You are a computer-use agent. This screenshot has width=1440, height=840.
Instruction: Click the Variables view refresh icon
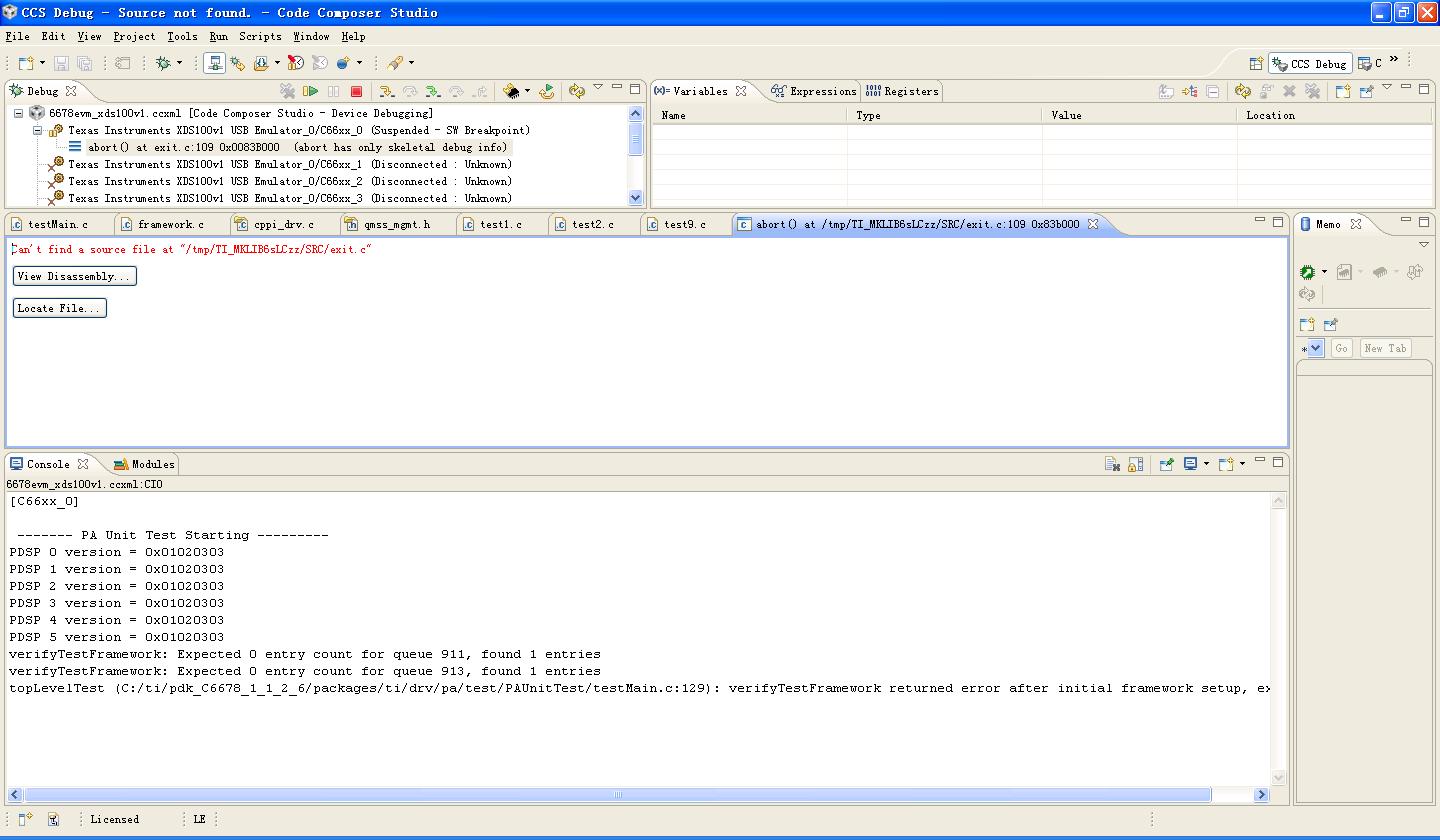point(1242,91)
